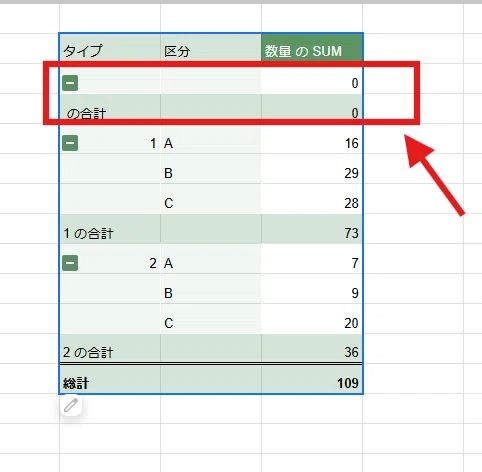The width and height of the screenshot is (482, 472).
Task: Click the の合計 blank subtotal label
Action: (86, 113)
